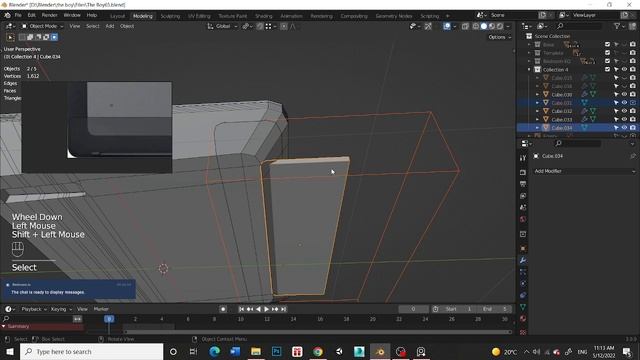The width and height of the screenshot is (640, 360).
Task: Open the File menu
Action: click(x=18, y=16)
